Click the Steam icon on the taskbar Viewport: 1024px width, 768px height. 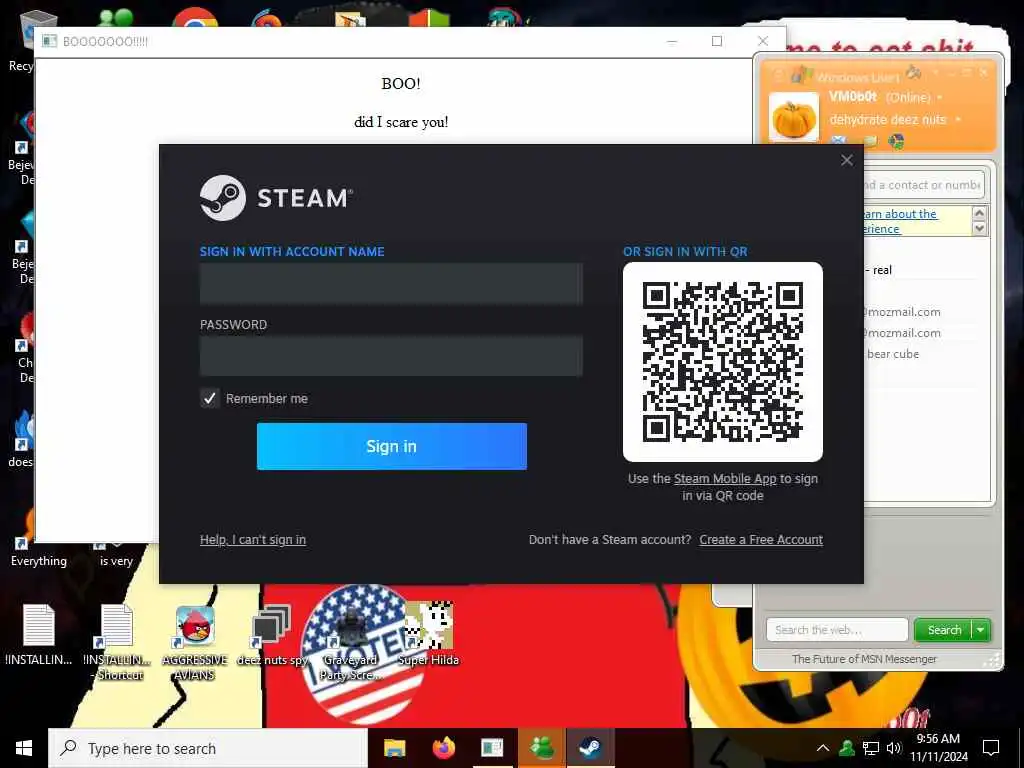point(590,748)
